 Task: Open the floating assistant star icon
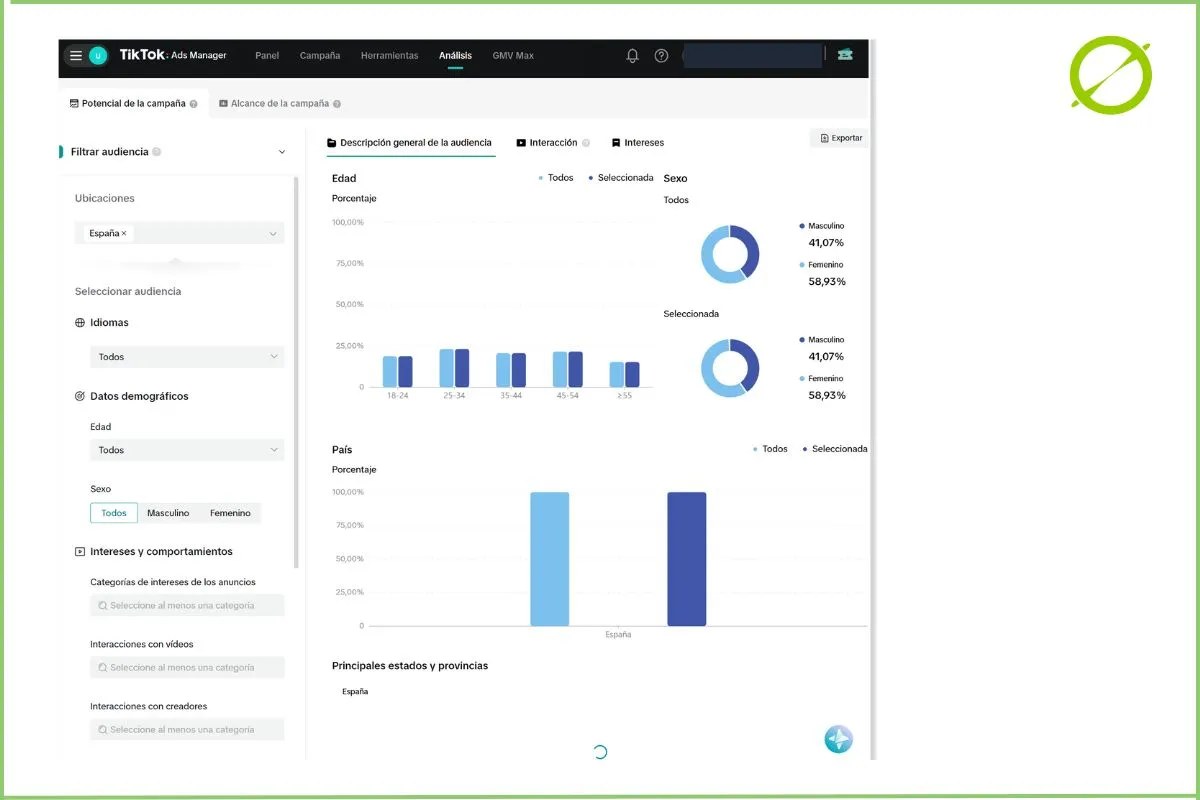click(x=838, y=739)
